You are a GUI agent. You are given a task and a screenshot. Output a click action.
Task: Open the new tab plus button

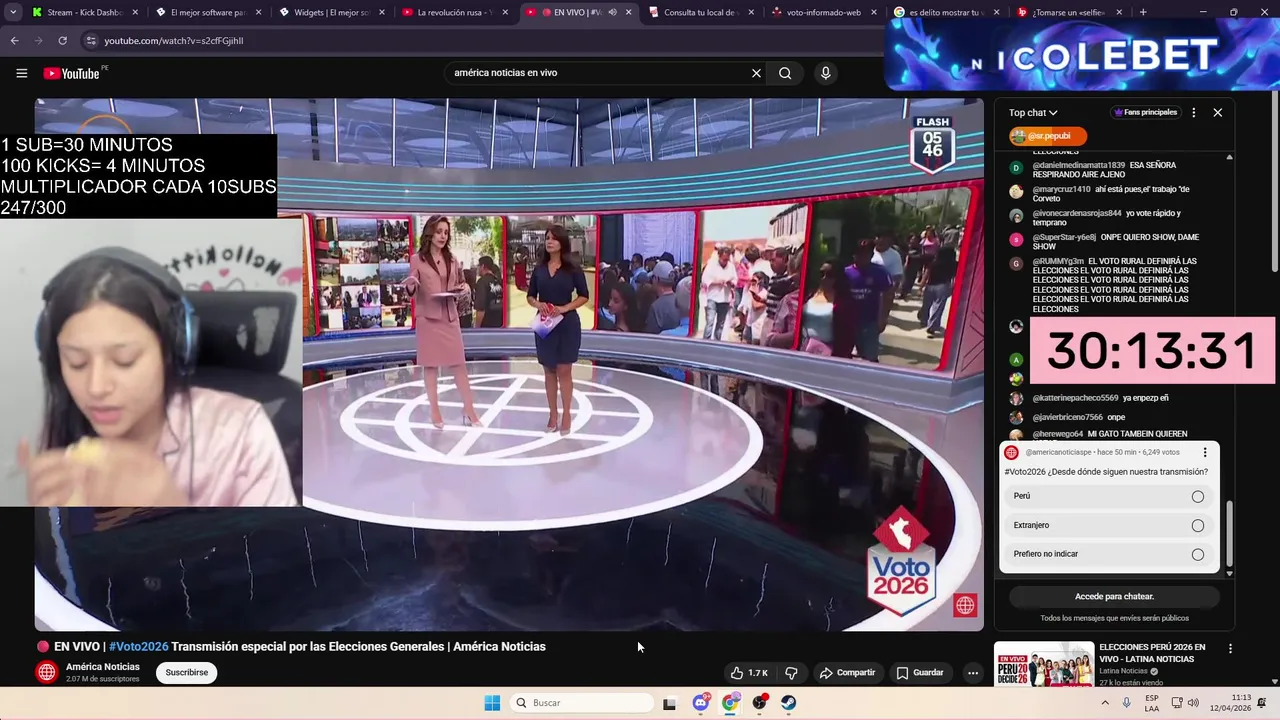(1143, 12)
